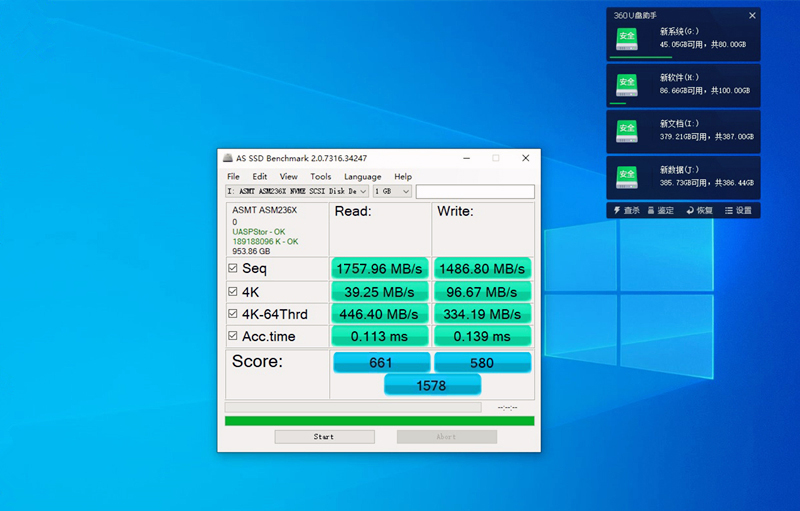Click the green drive icon for 新软件(K:)
Screen dimensions: 800x511
click(x=627, y=84)
